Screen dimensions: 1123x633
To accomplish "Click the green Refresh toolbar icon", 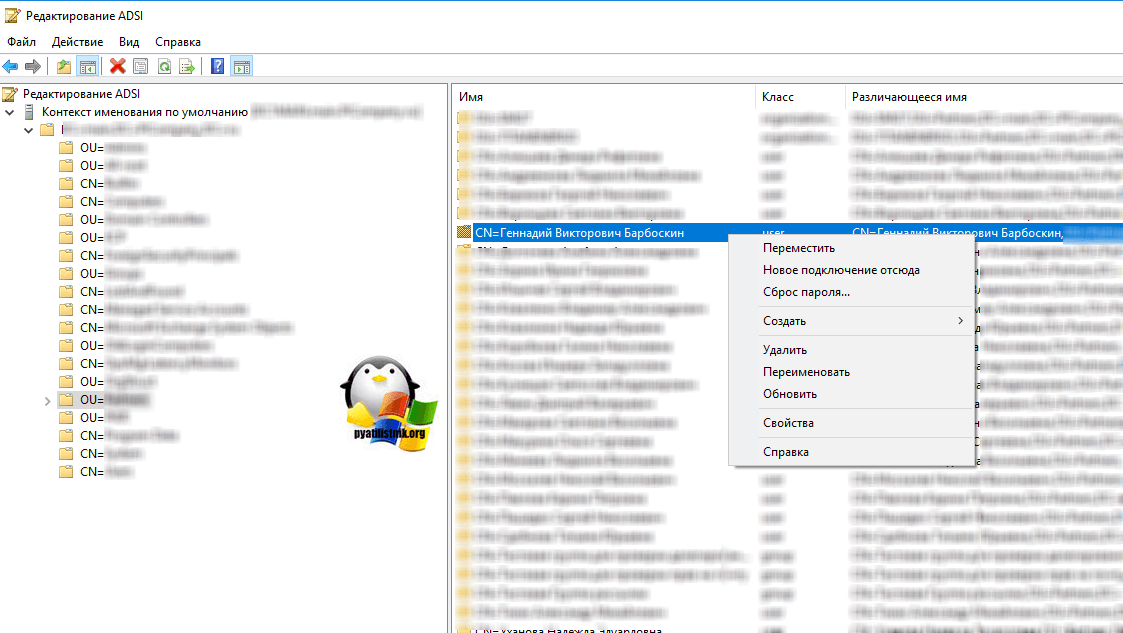I will coord(163,67).
